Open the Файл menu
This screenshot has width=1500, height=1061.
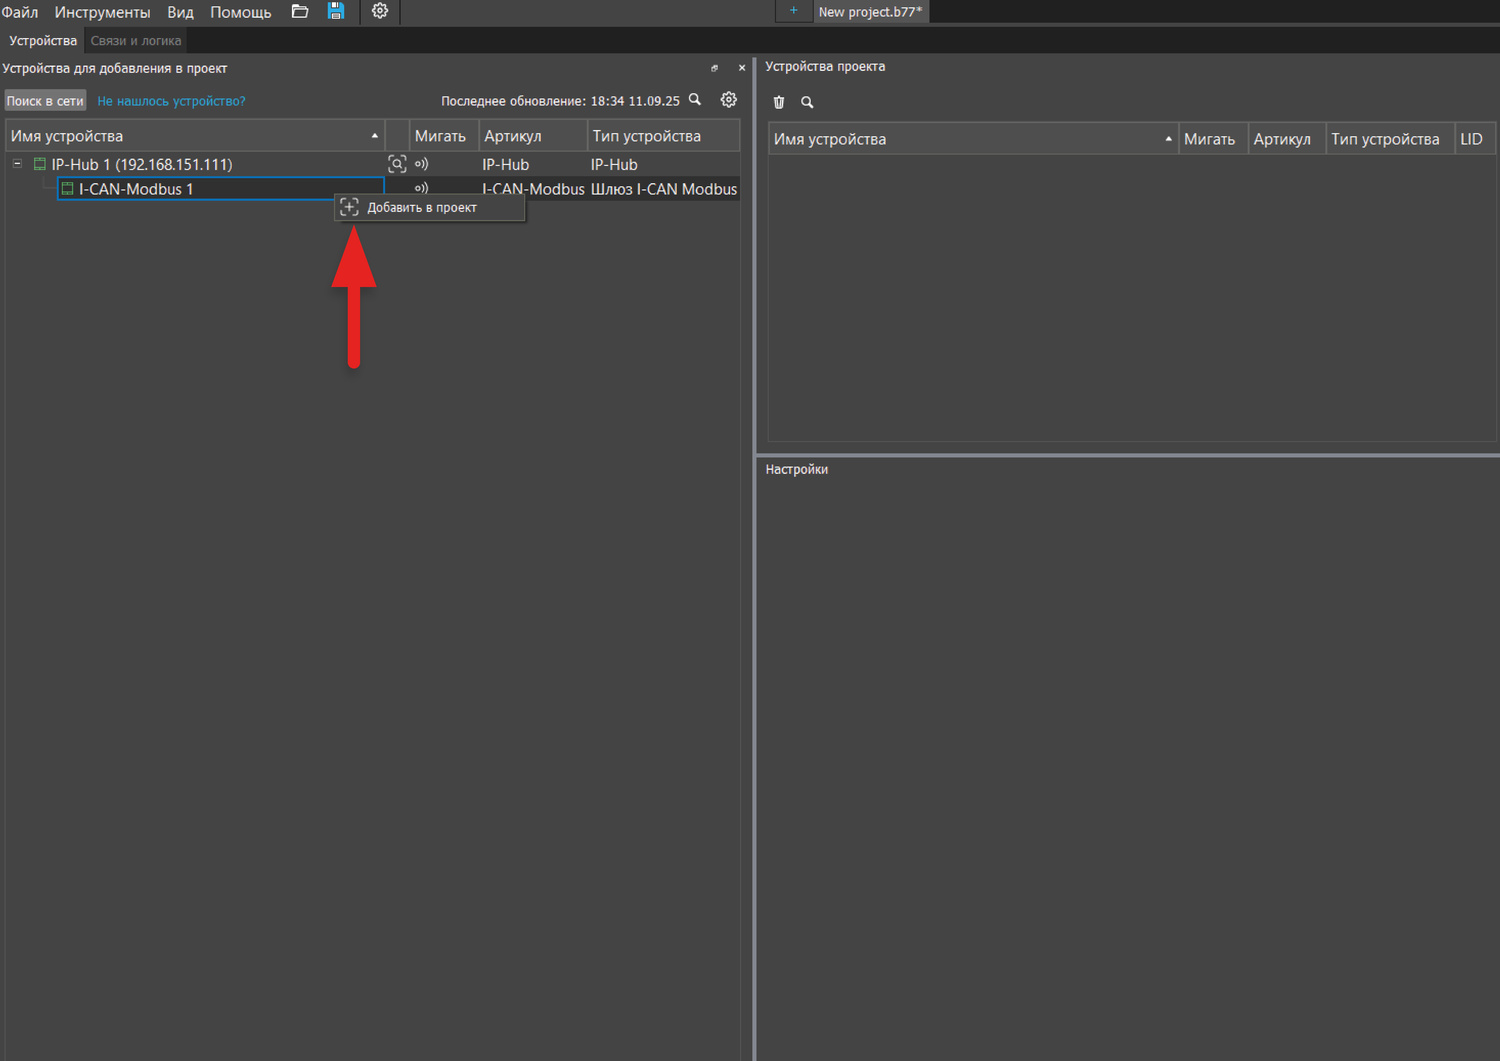pos(20,12)
